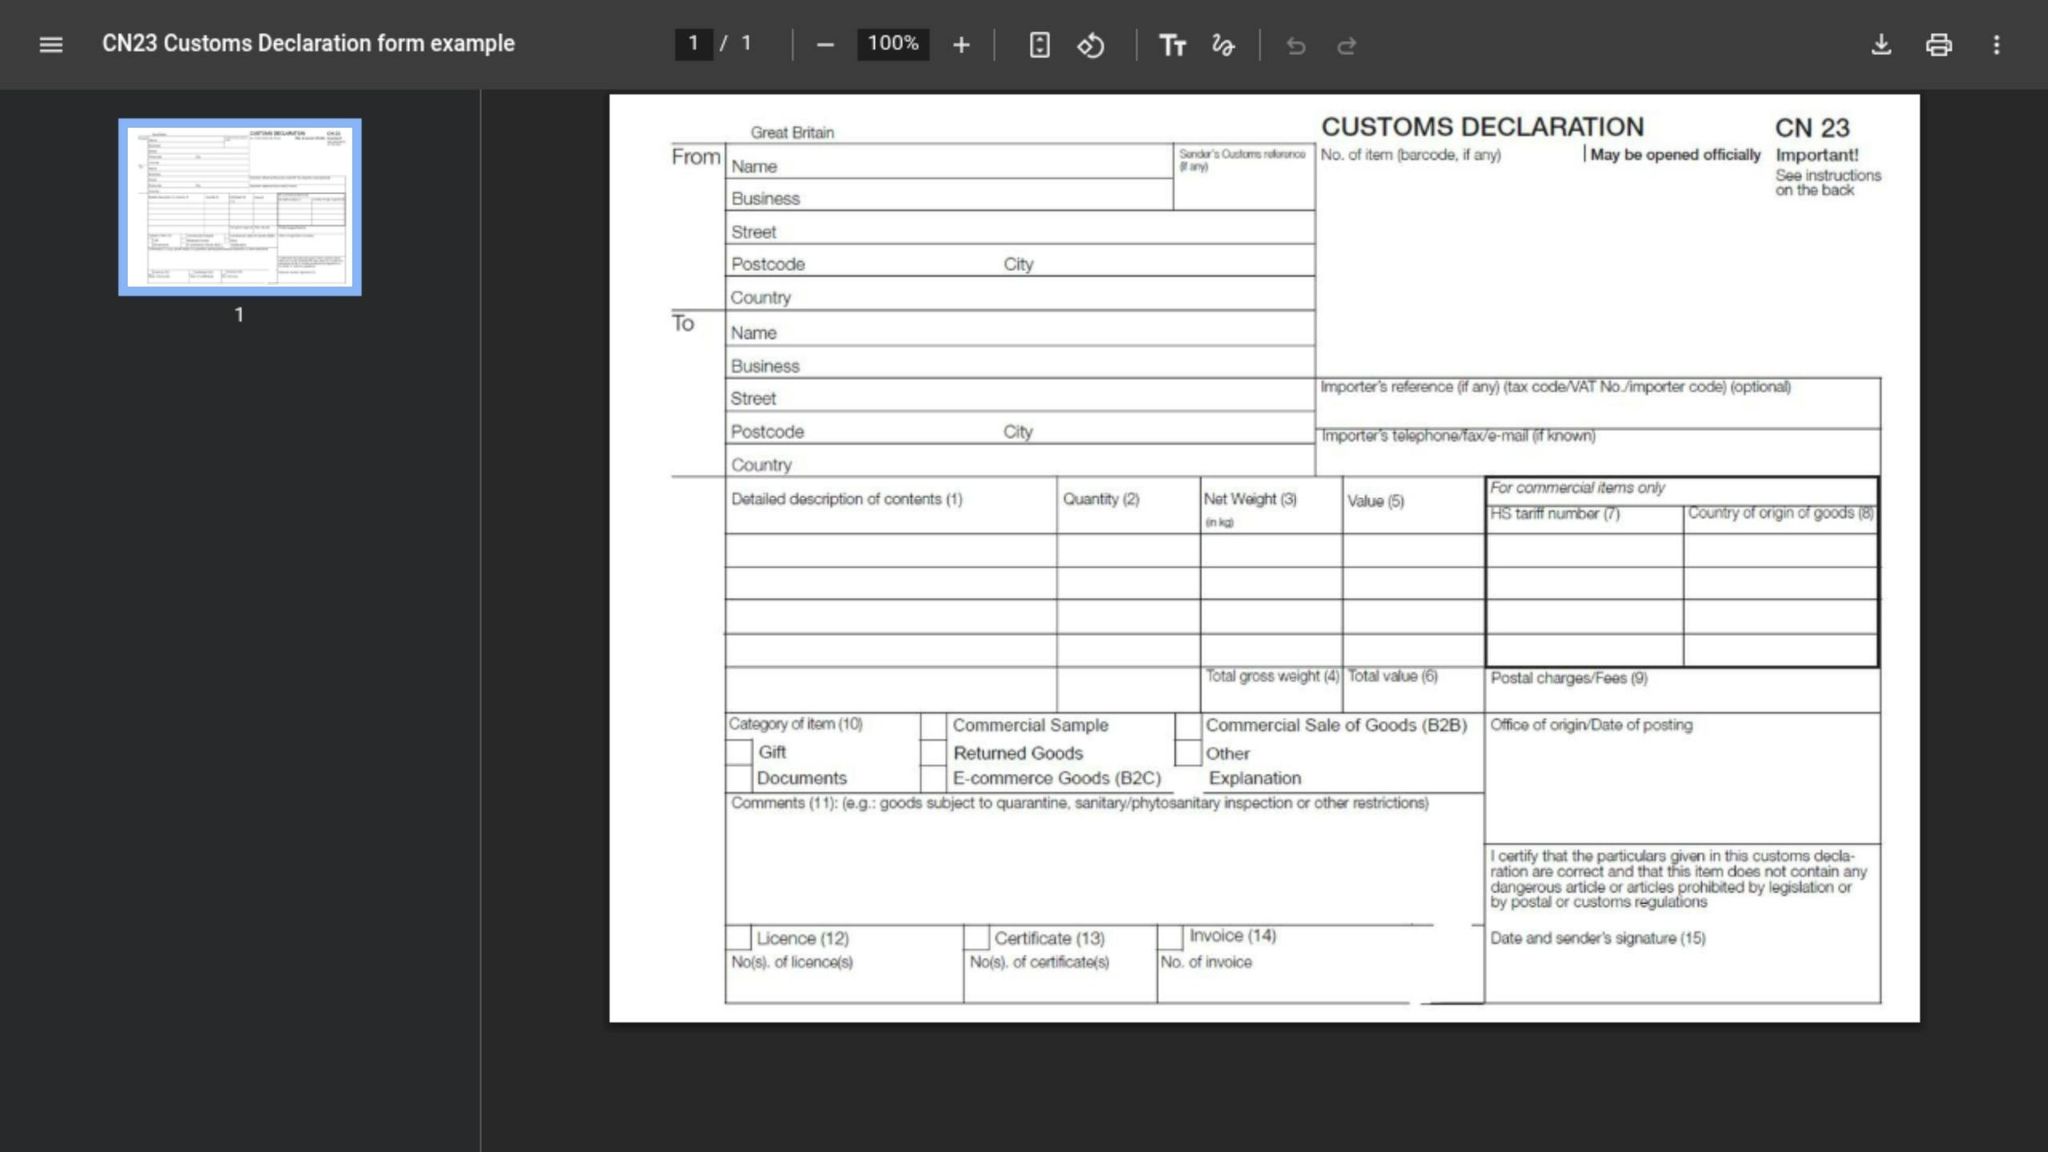Click 'For commercial items only' text
Image resolution: width=2048 pixels, height=1152 pixels.
click(1577, 488)
